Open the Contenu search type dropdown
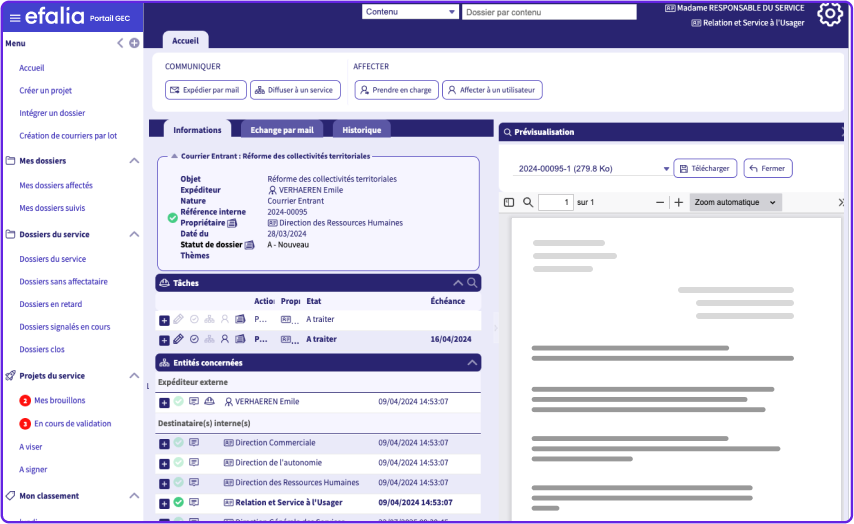 [x=410, y=11]
